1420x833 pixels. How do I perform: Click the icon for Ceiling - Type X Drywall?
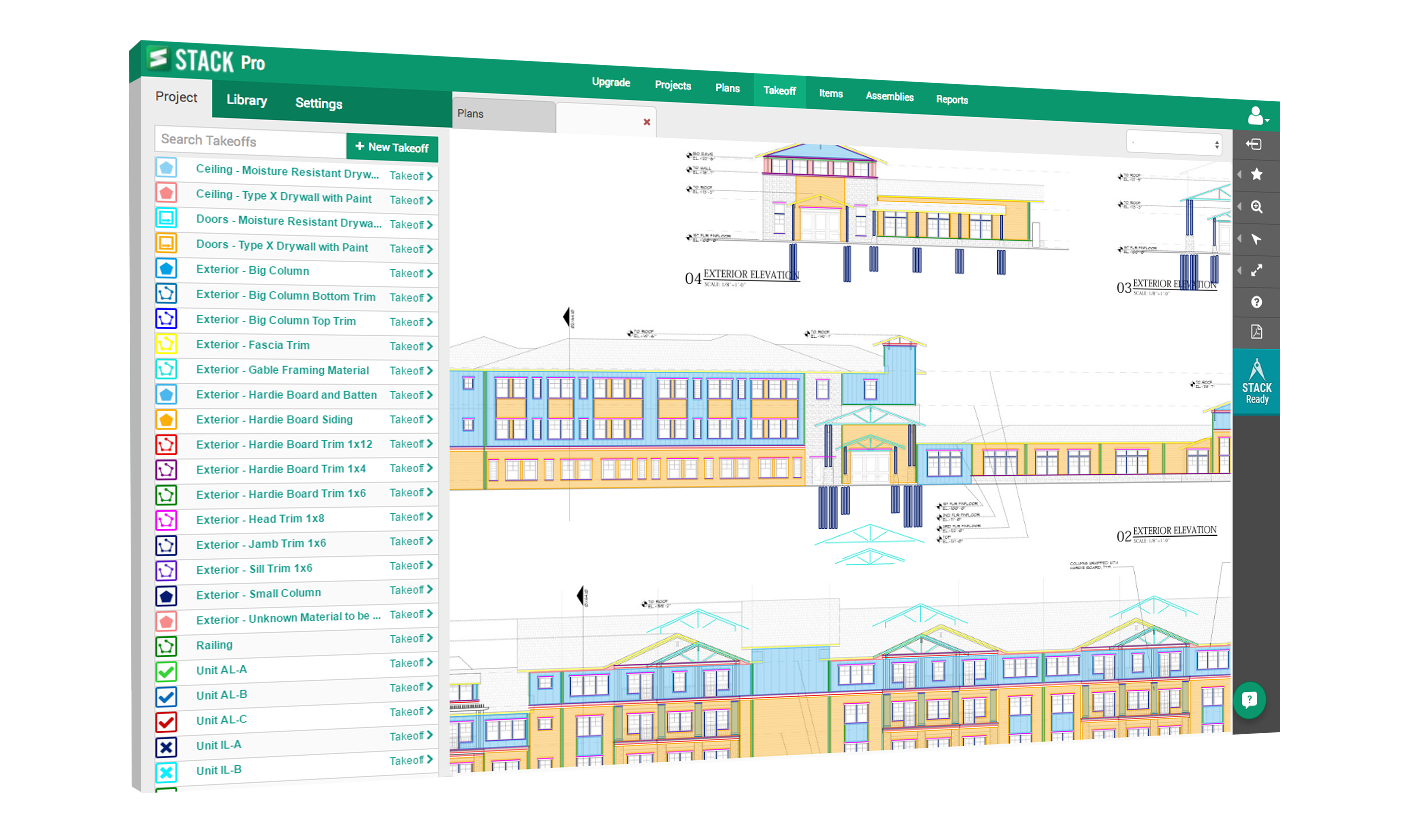click(x=166, y=192)
